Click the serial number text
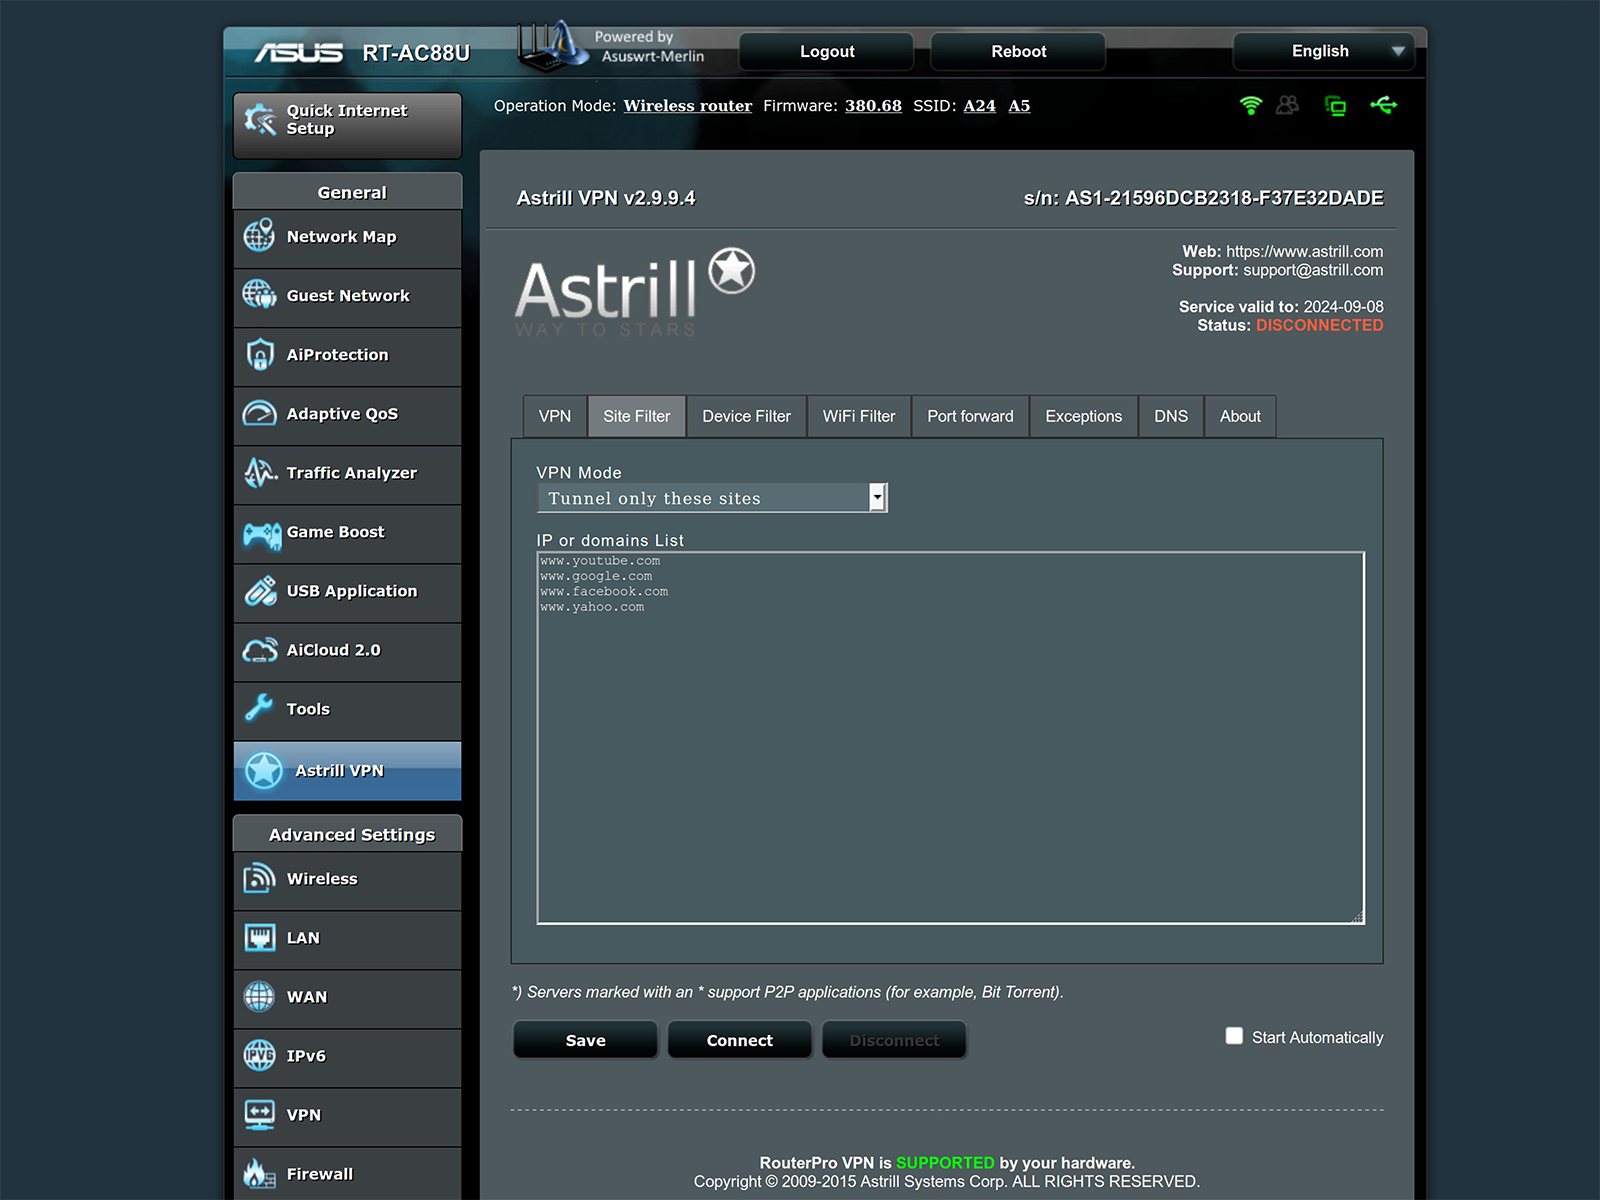1600x1200 pixels. [x=1204, y=198]
